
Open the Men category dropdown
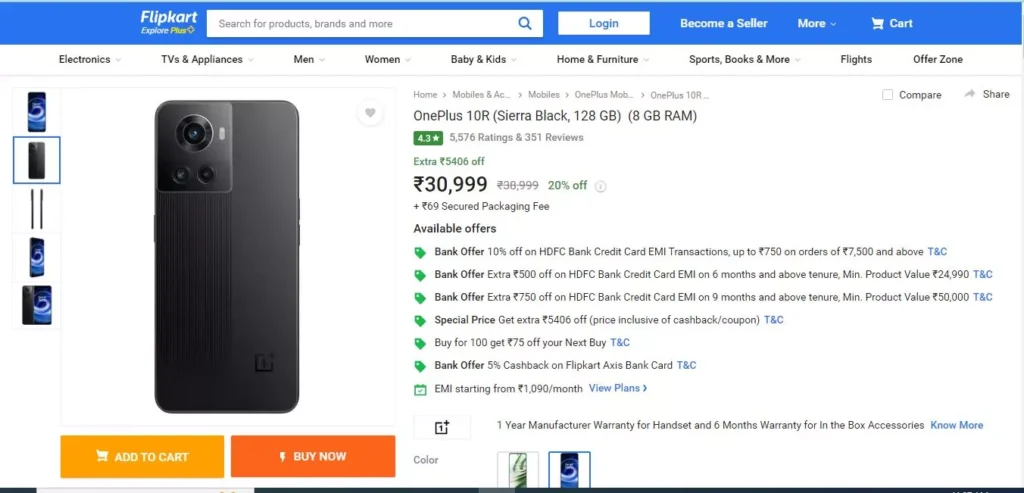309,59
